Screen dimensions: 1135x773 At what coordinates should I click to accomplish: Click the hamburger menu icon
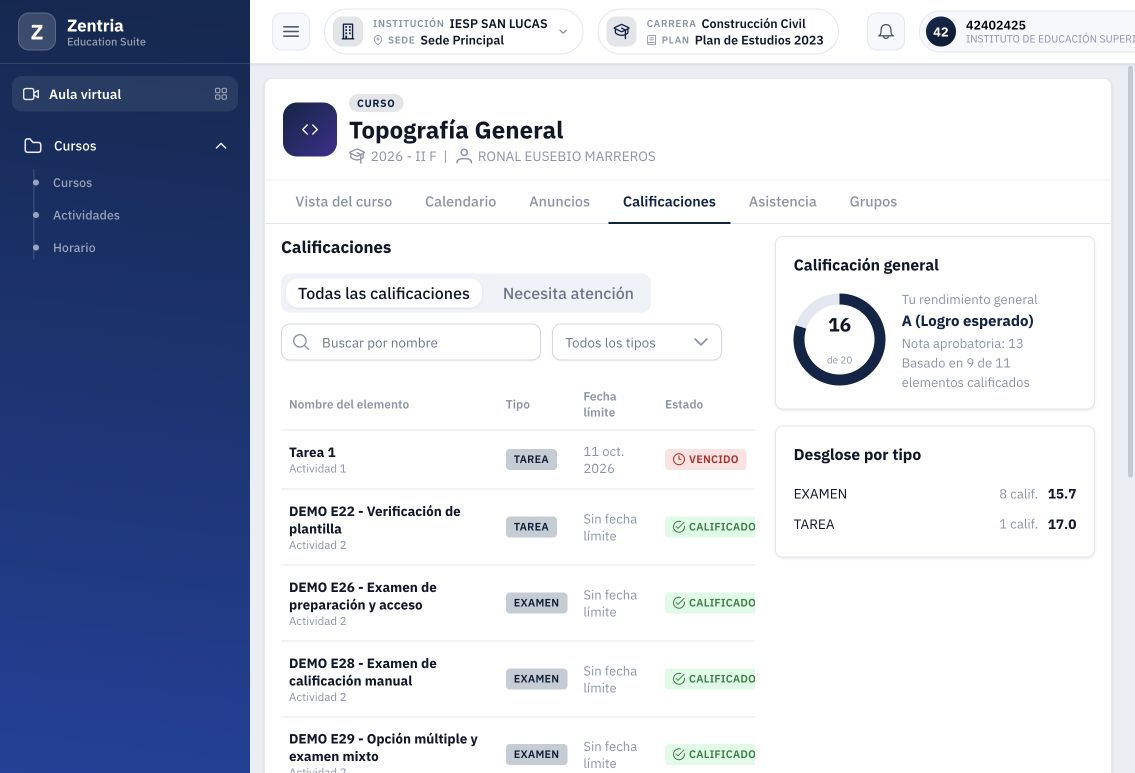point(291,32)
